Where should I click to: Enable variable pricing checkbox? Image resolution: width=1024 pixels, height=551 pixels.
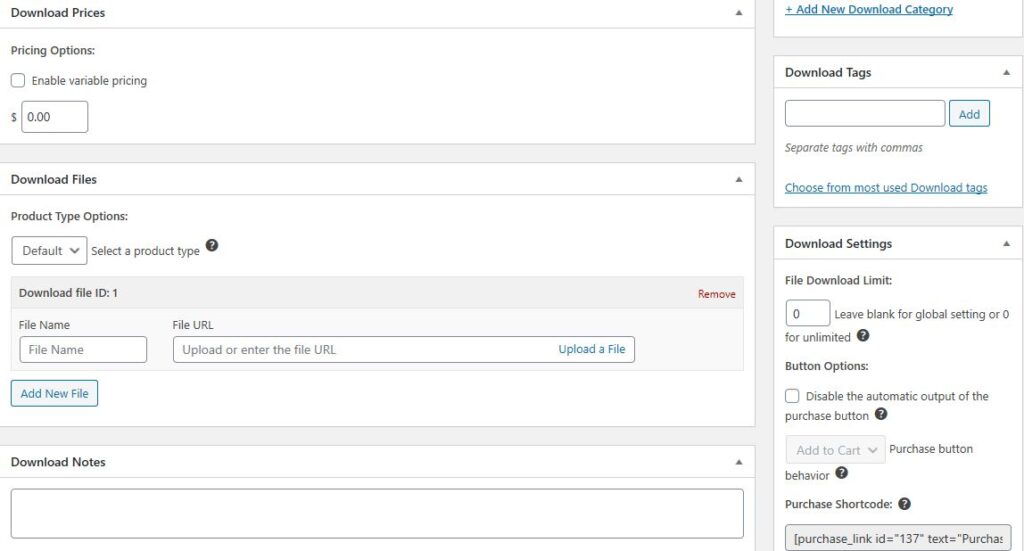point(18,80)
